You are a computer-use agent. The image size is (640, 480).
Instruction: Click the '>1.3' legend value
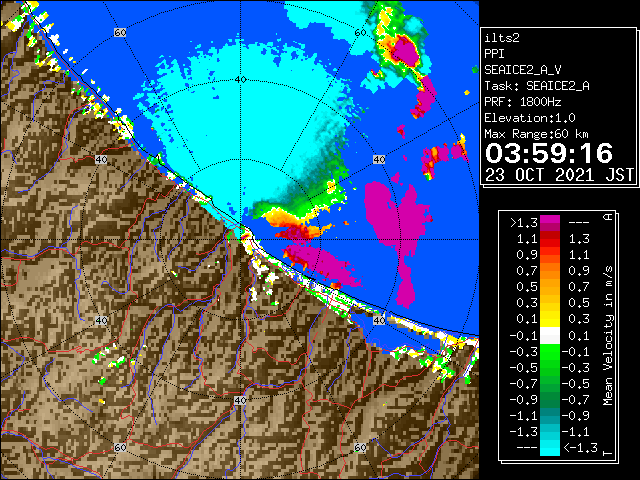[523, 222]
